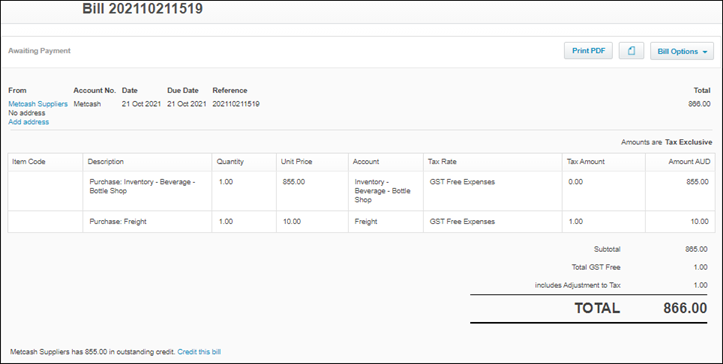
Task: Click the Bill 202110211519 heading
Action: (x=142, y=8)
